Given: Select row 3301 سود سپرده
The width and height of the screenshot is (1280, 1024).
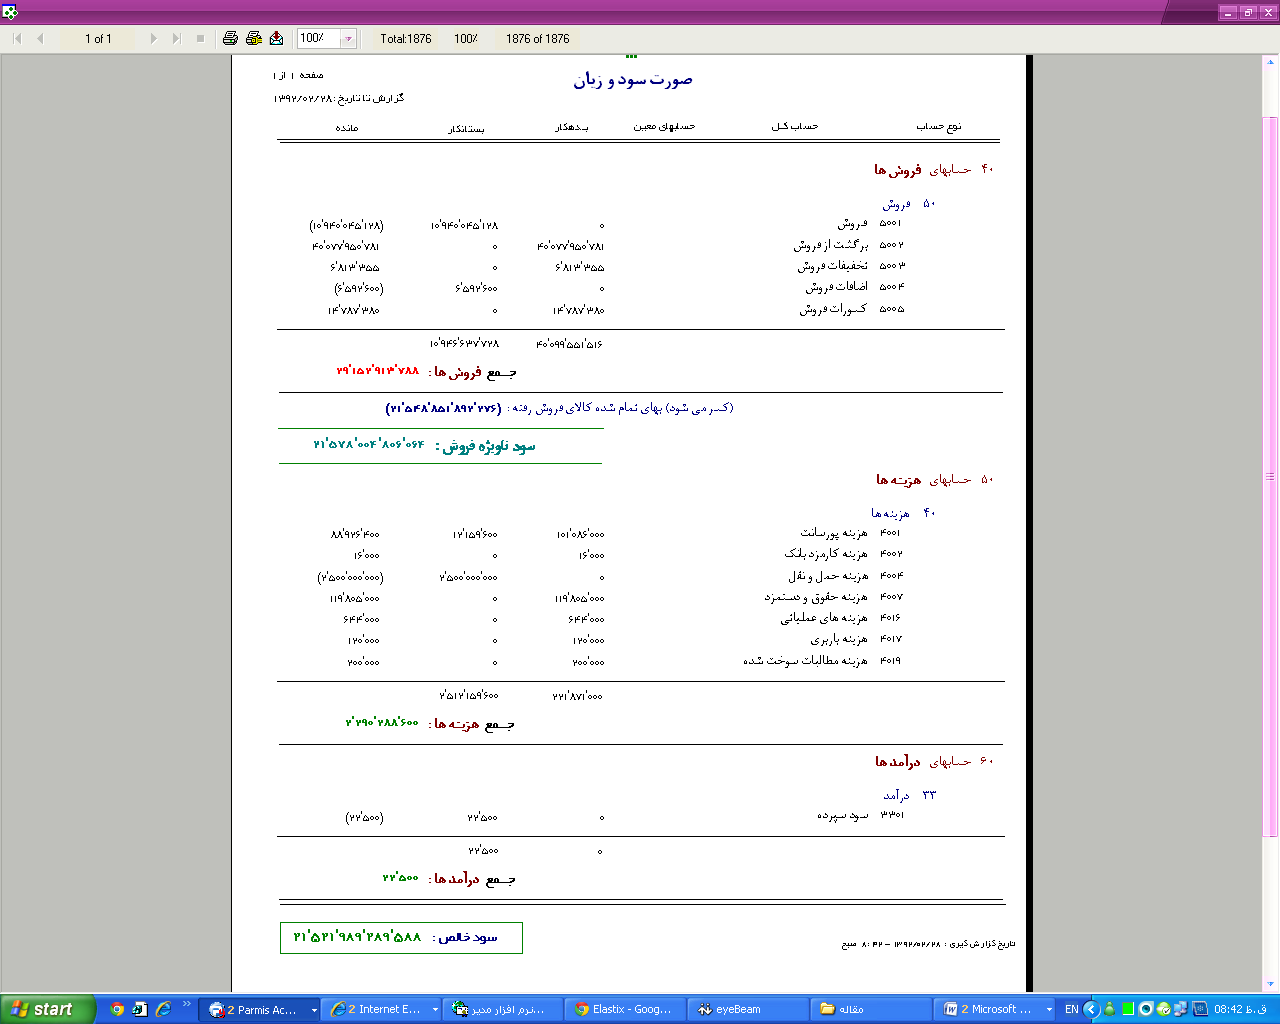Looking at the screenshot, I should tap(625, 816).
